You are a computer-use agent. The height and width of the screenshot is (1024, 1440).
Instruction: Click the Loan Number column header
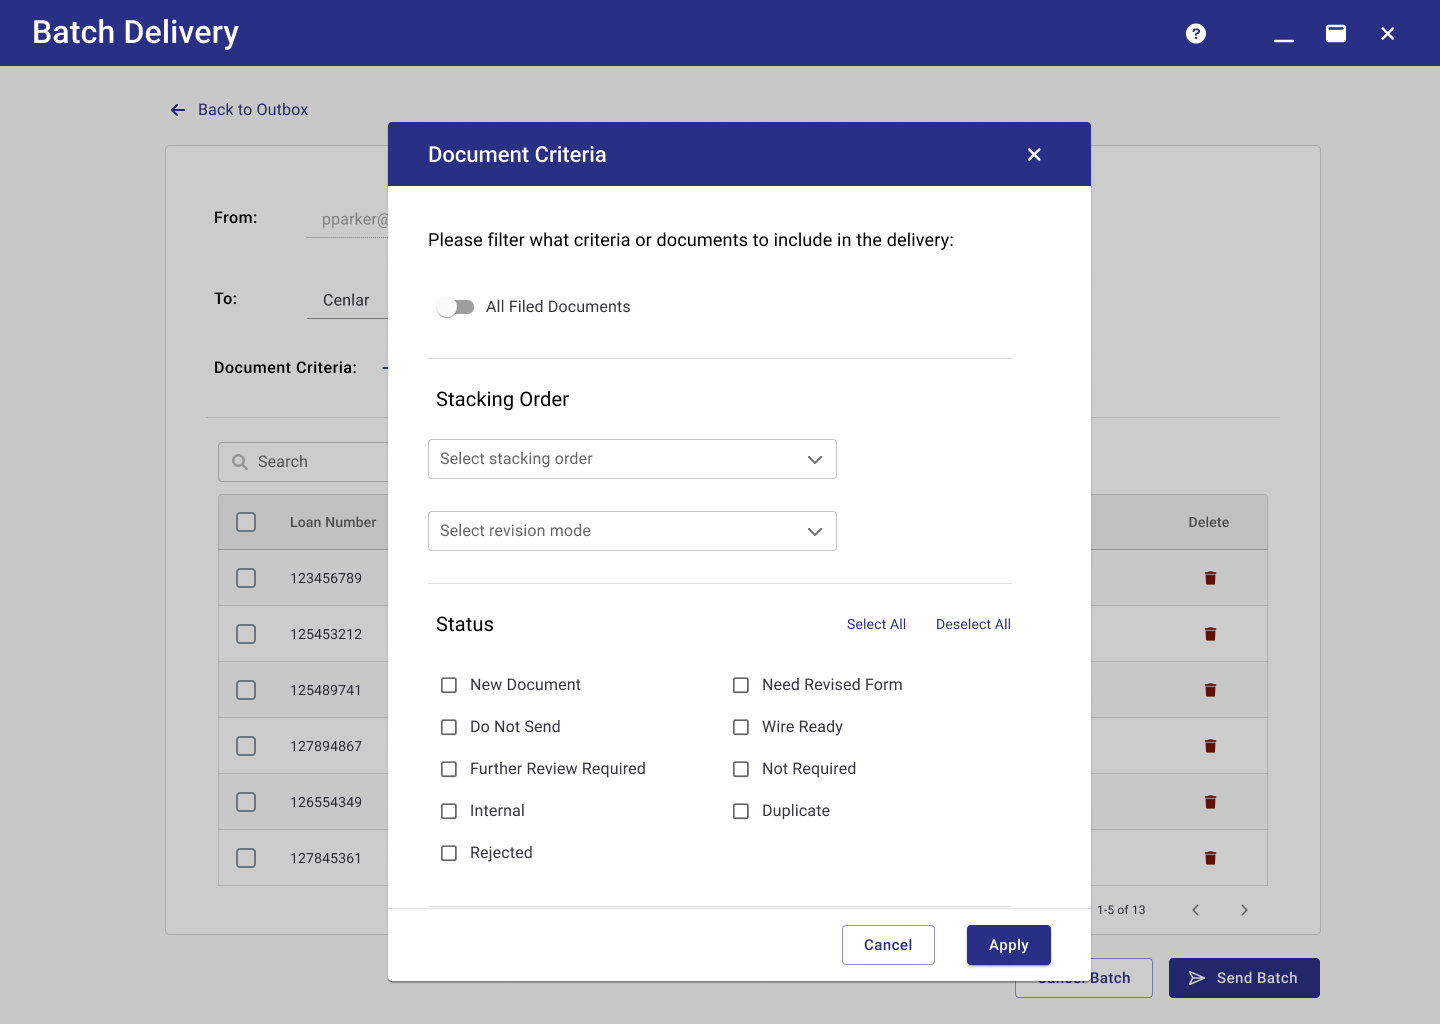click(x=333, y=522)
